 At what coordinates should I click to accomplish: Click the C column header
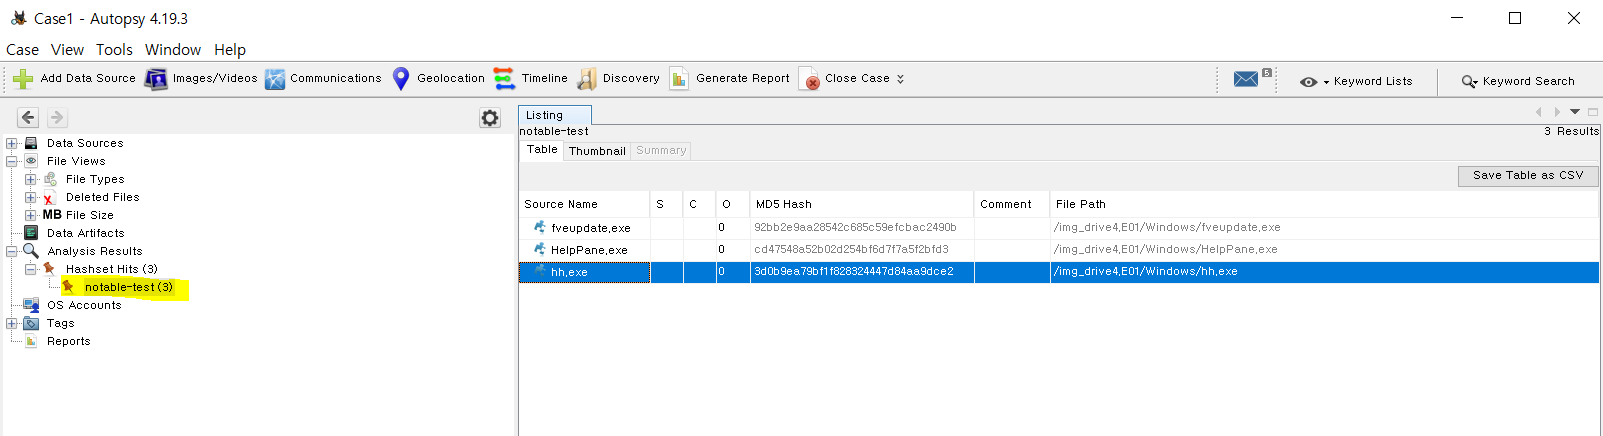click(700, 204)
